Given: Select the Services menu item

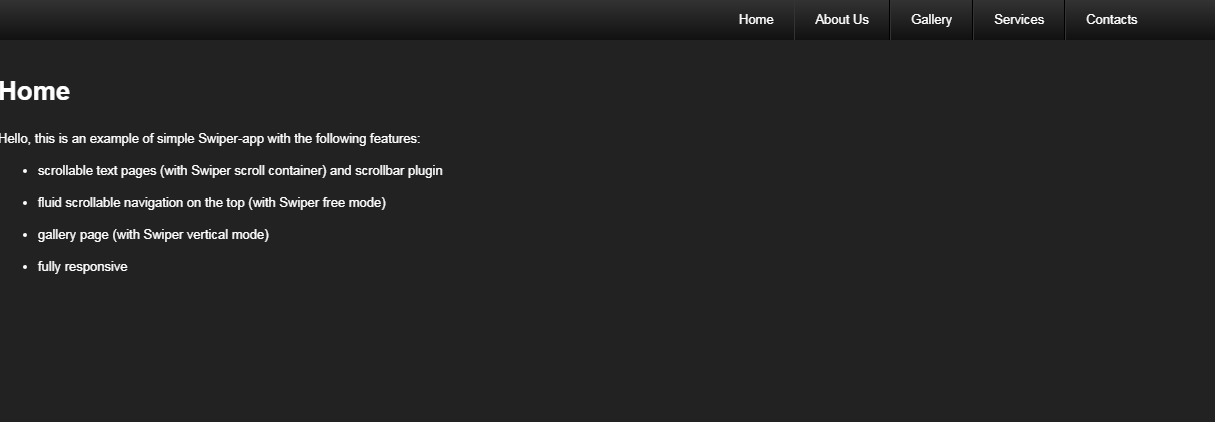Looking at the screenshot, I should [1019, 20].
